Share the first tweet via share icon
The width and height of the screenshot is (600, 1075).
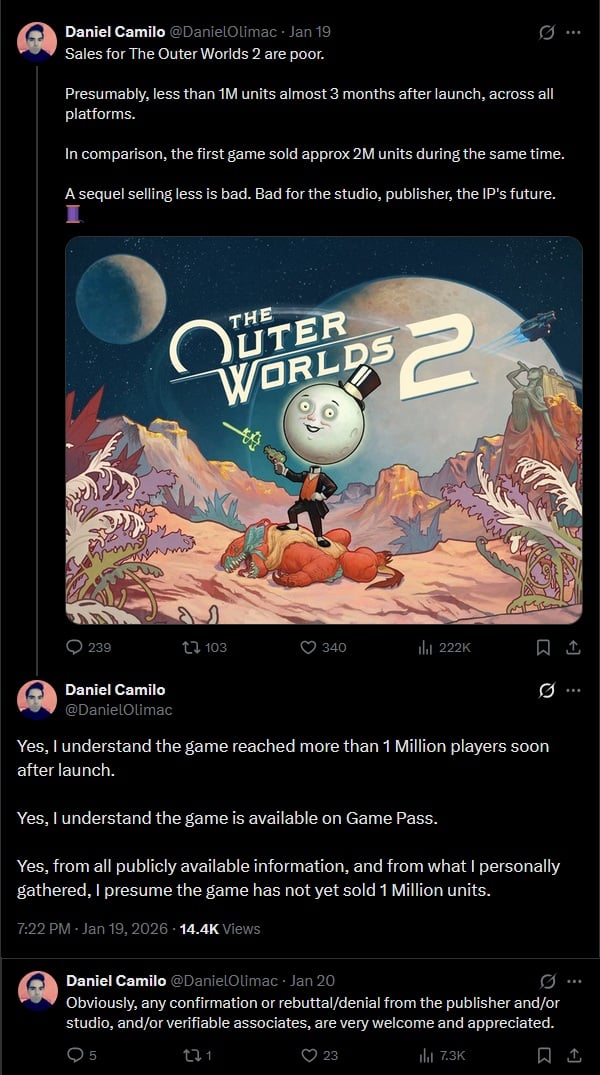click(x=574, y=647)
